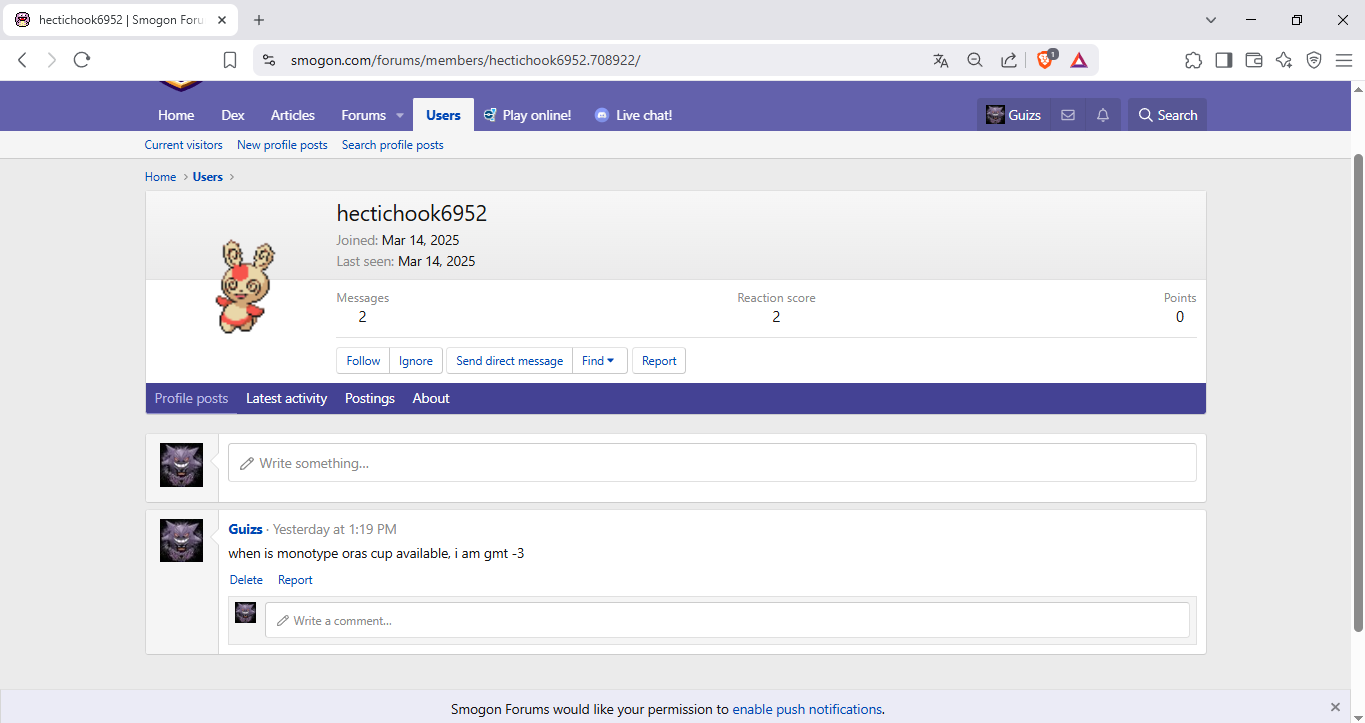The height and width of the screenshot is (723, 1365).
Task: Open Current visitors link
Action: (x=184, y=145)
